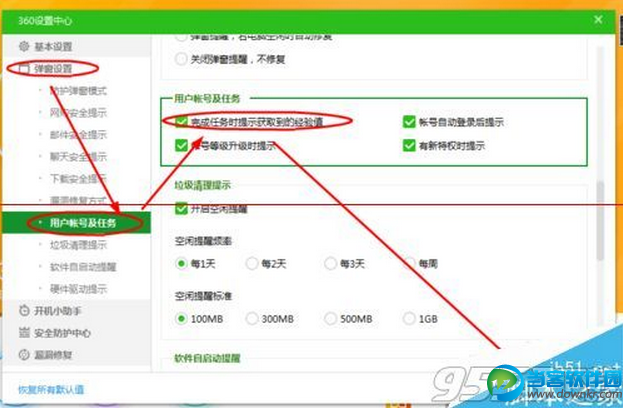Select 1GB idle reminder threshold
Viewport: 623px width, 408px height.
click(x=409, y=319)
